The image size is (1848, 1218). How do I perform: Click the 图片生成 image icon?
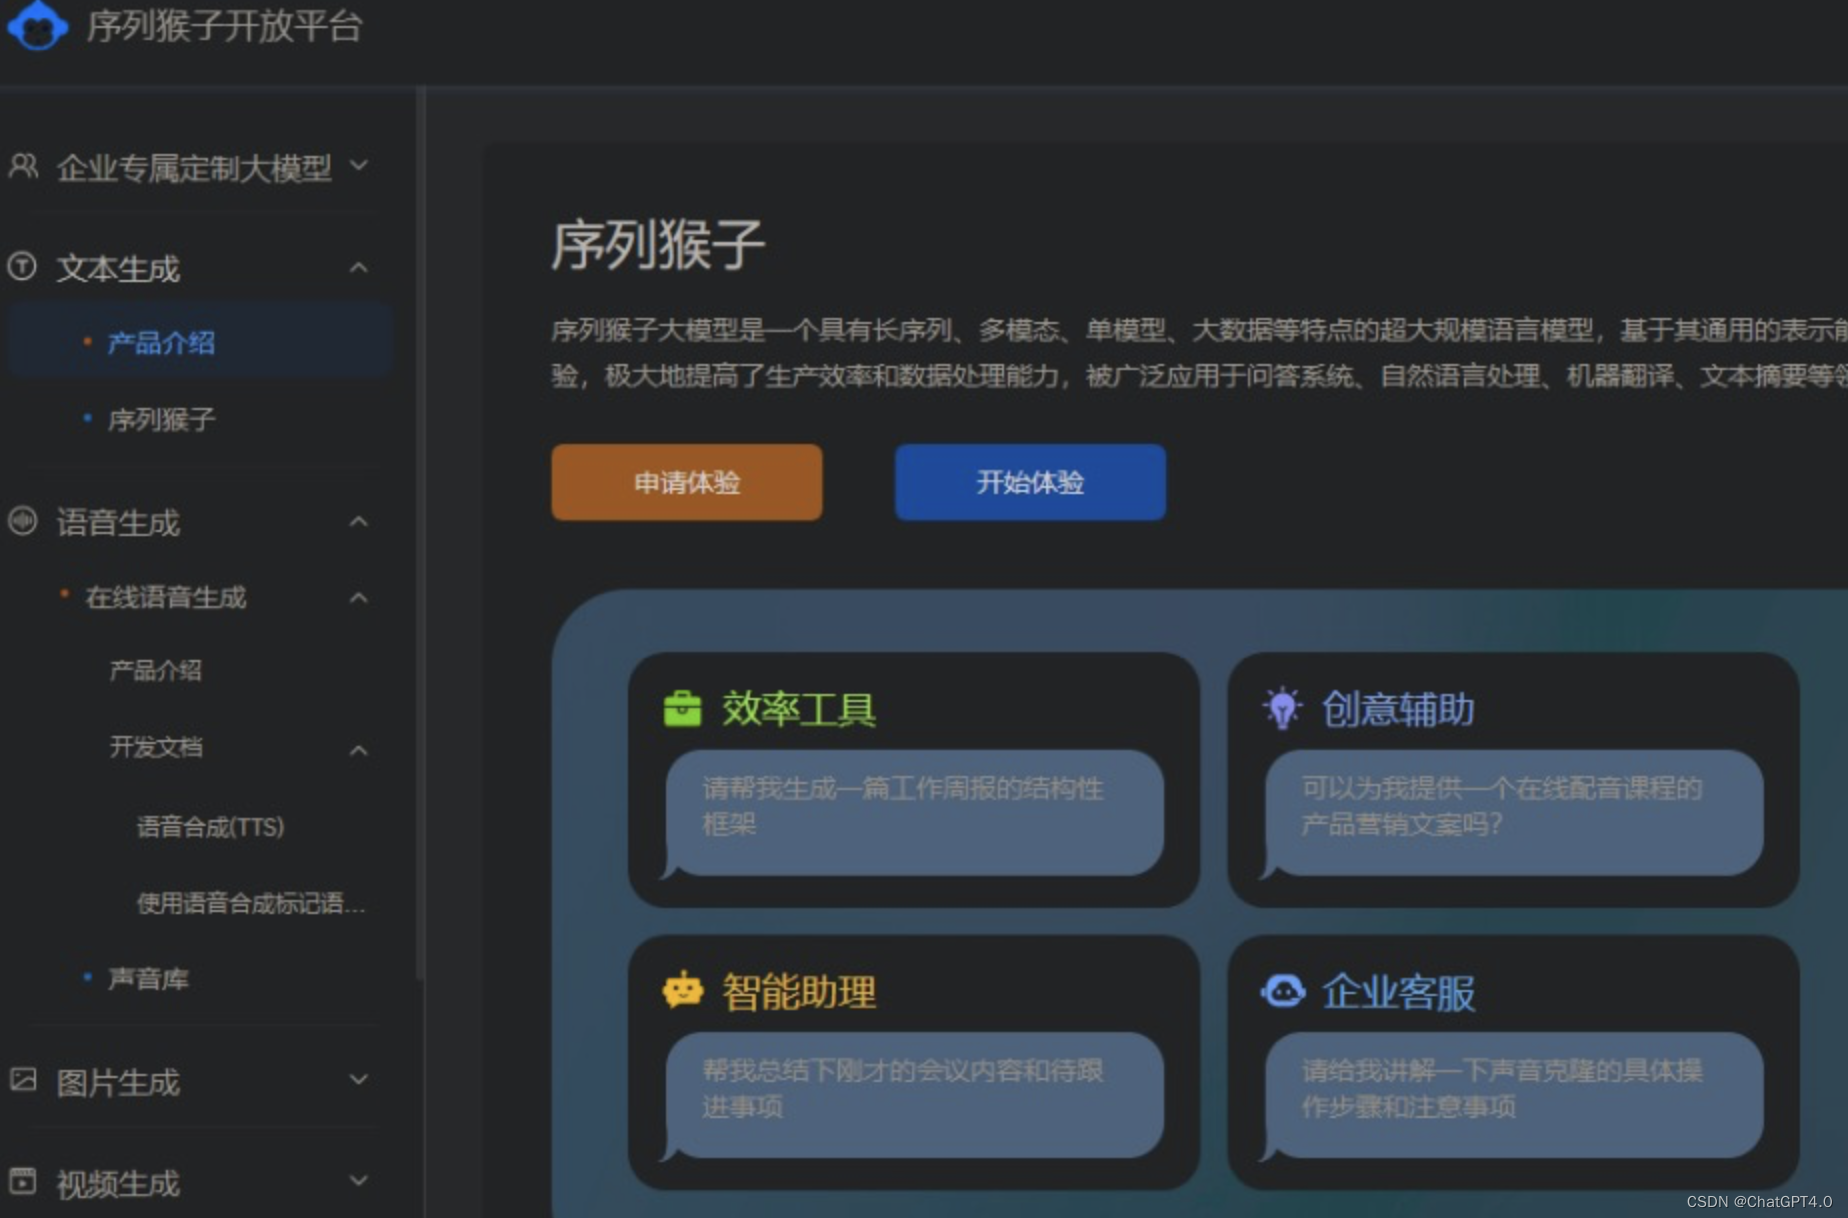tap(22, 1080)
